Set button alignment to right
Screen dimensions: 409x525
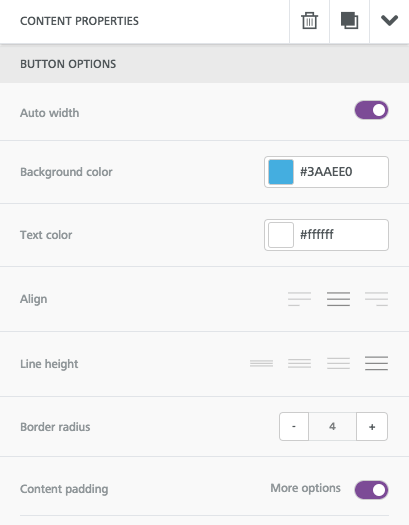tap(377, 299)
